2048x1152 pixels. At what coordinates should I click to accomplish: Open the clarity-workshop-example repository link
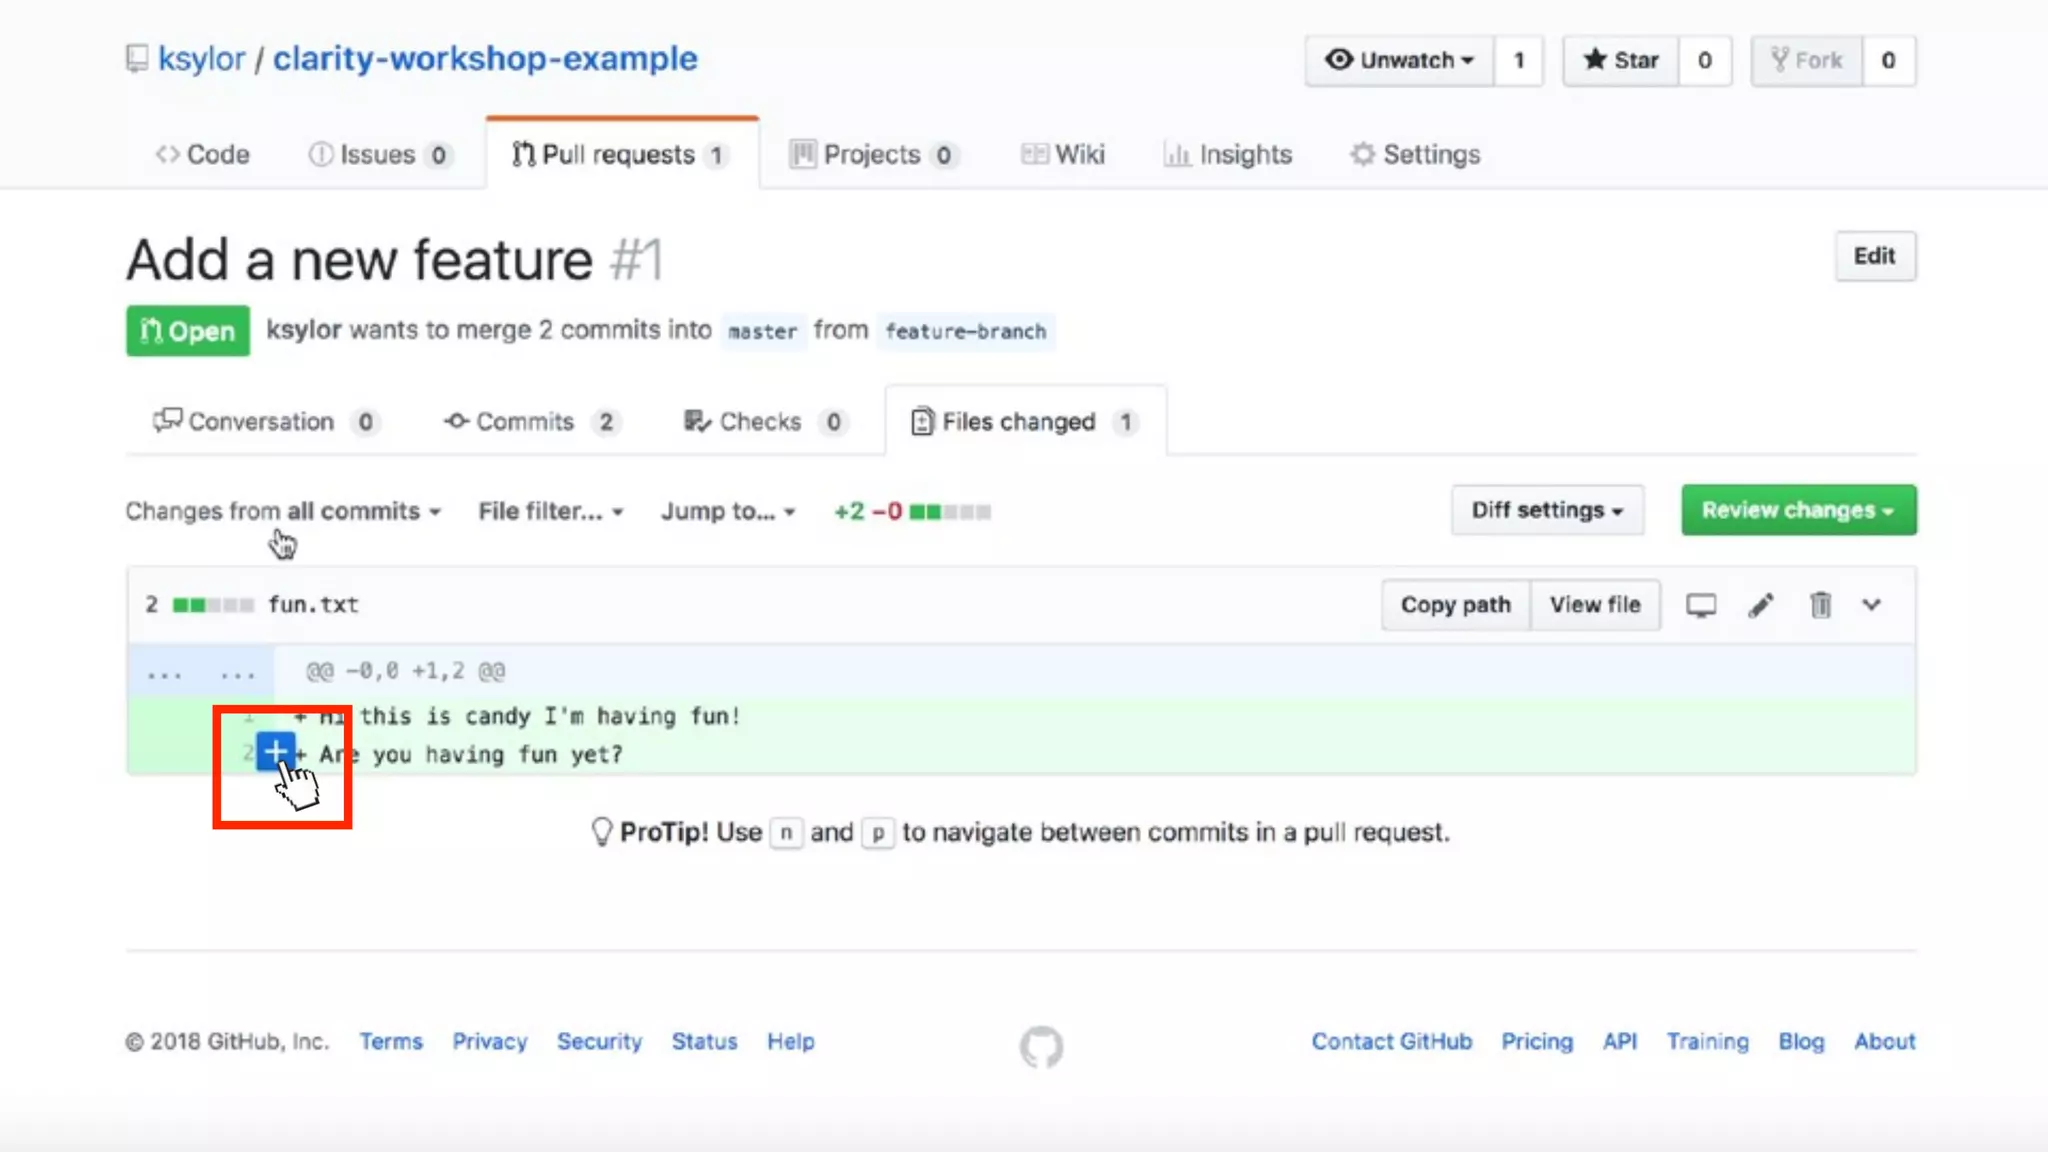click(485, 58)
